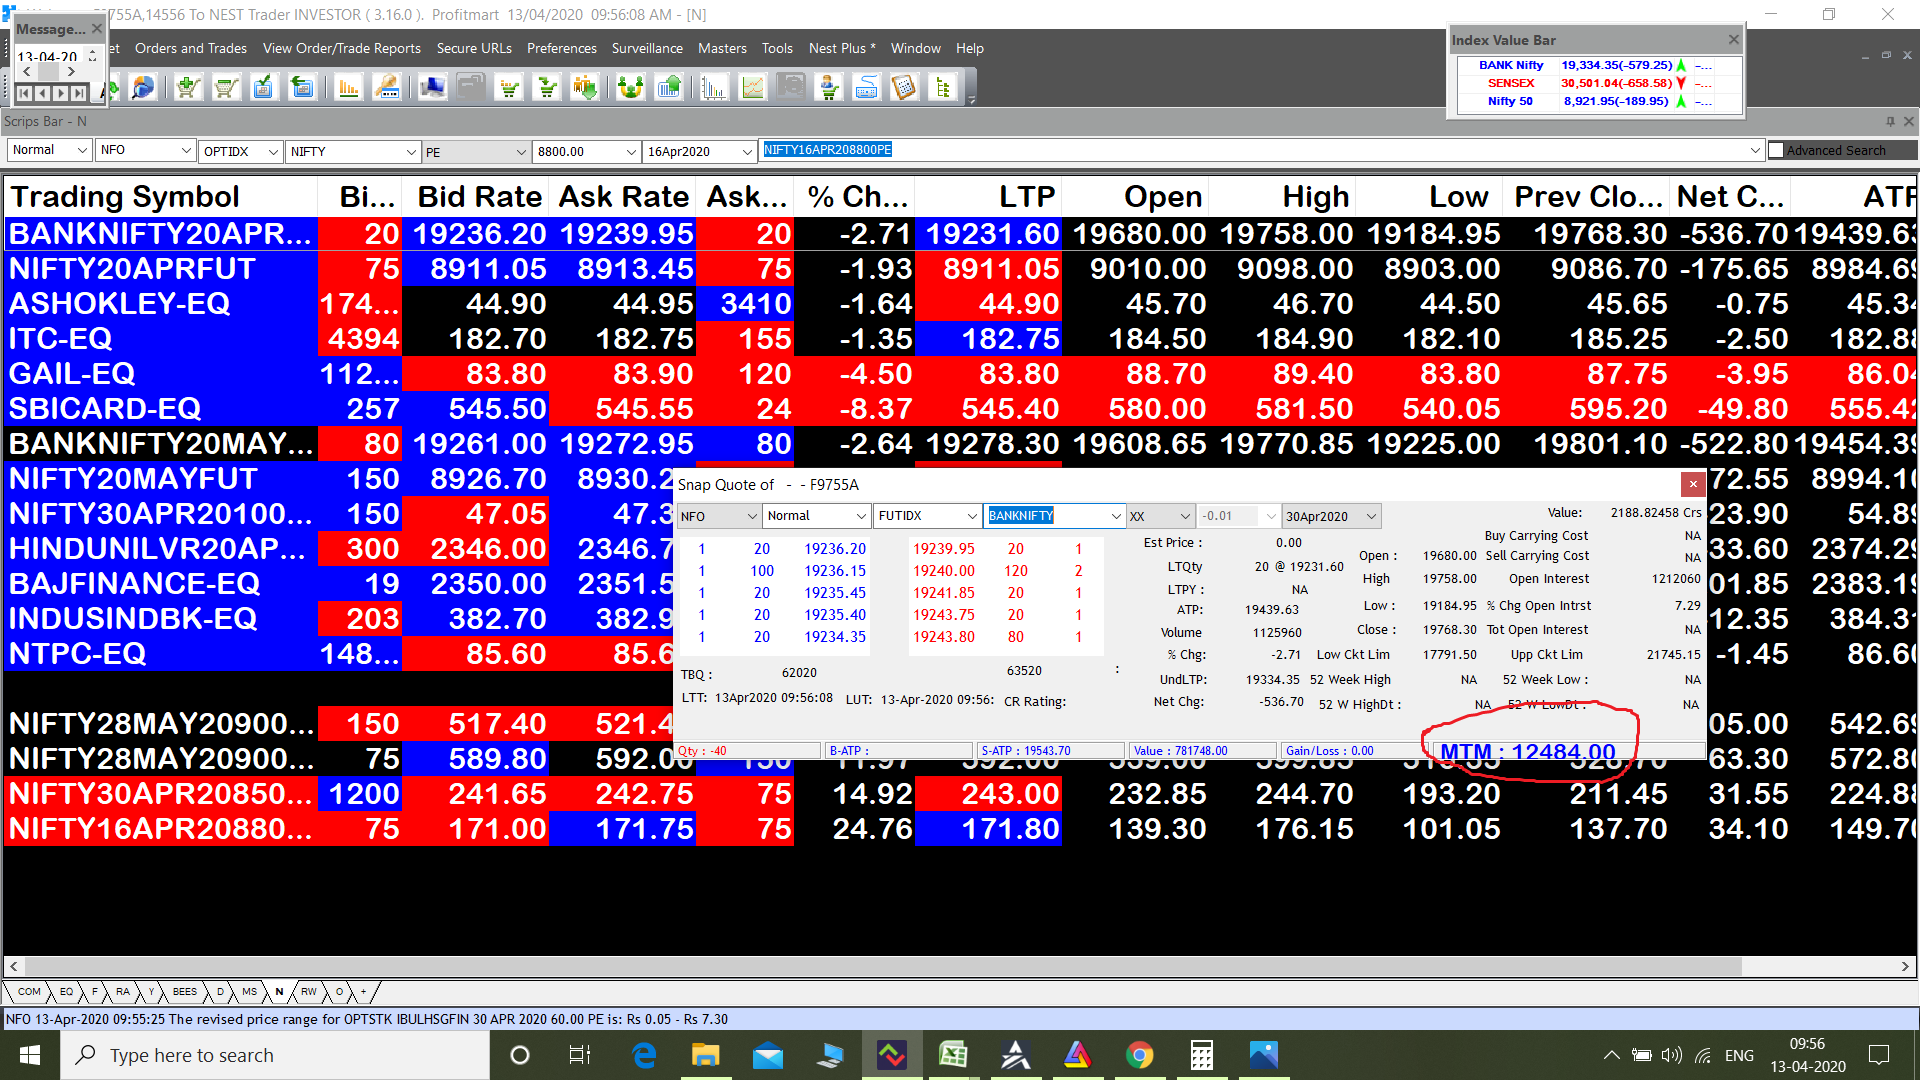Viewport: 1920px width, 1080px height.
Task: Open the blue bar histogram toolbar icon
Action: [714, 88]
